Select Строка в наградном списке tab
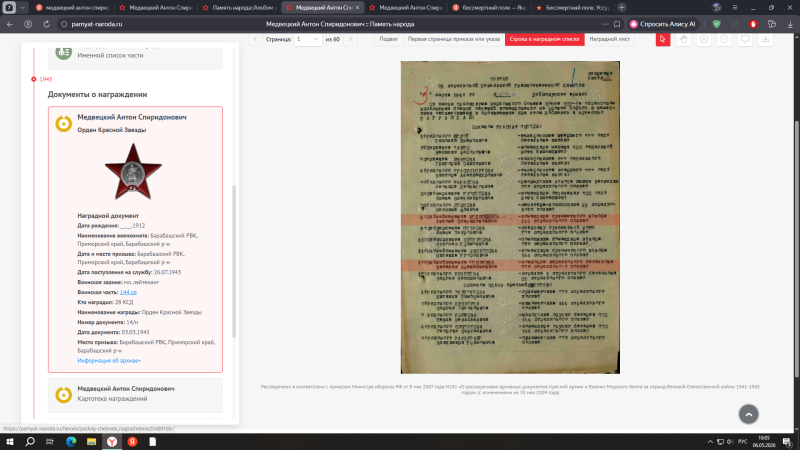 [544, 39]
